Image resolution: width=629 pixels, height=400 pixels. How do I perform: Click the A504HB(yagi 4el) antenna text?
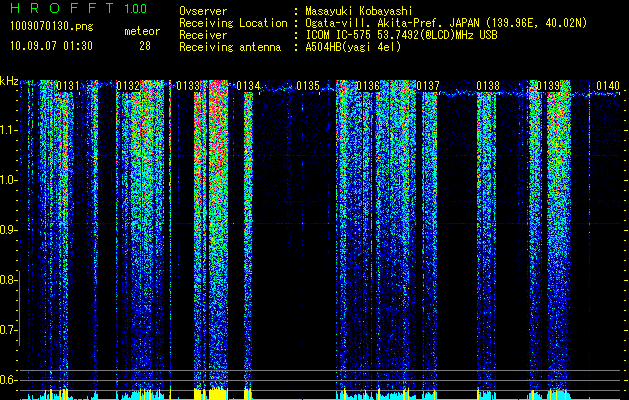coord(353,47)
